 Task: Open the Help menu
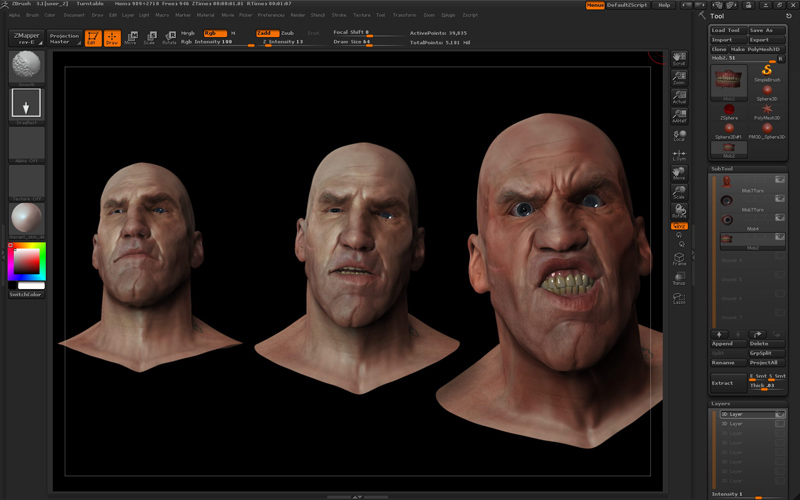tap(664, 5)
